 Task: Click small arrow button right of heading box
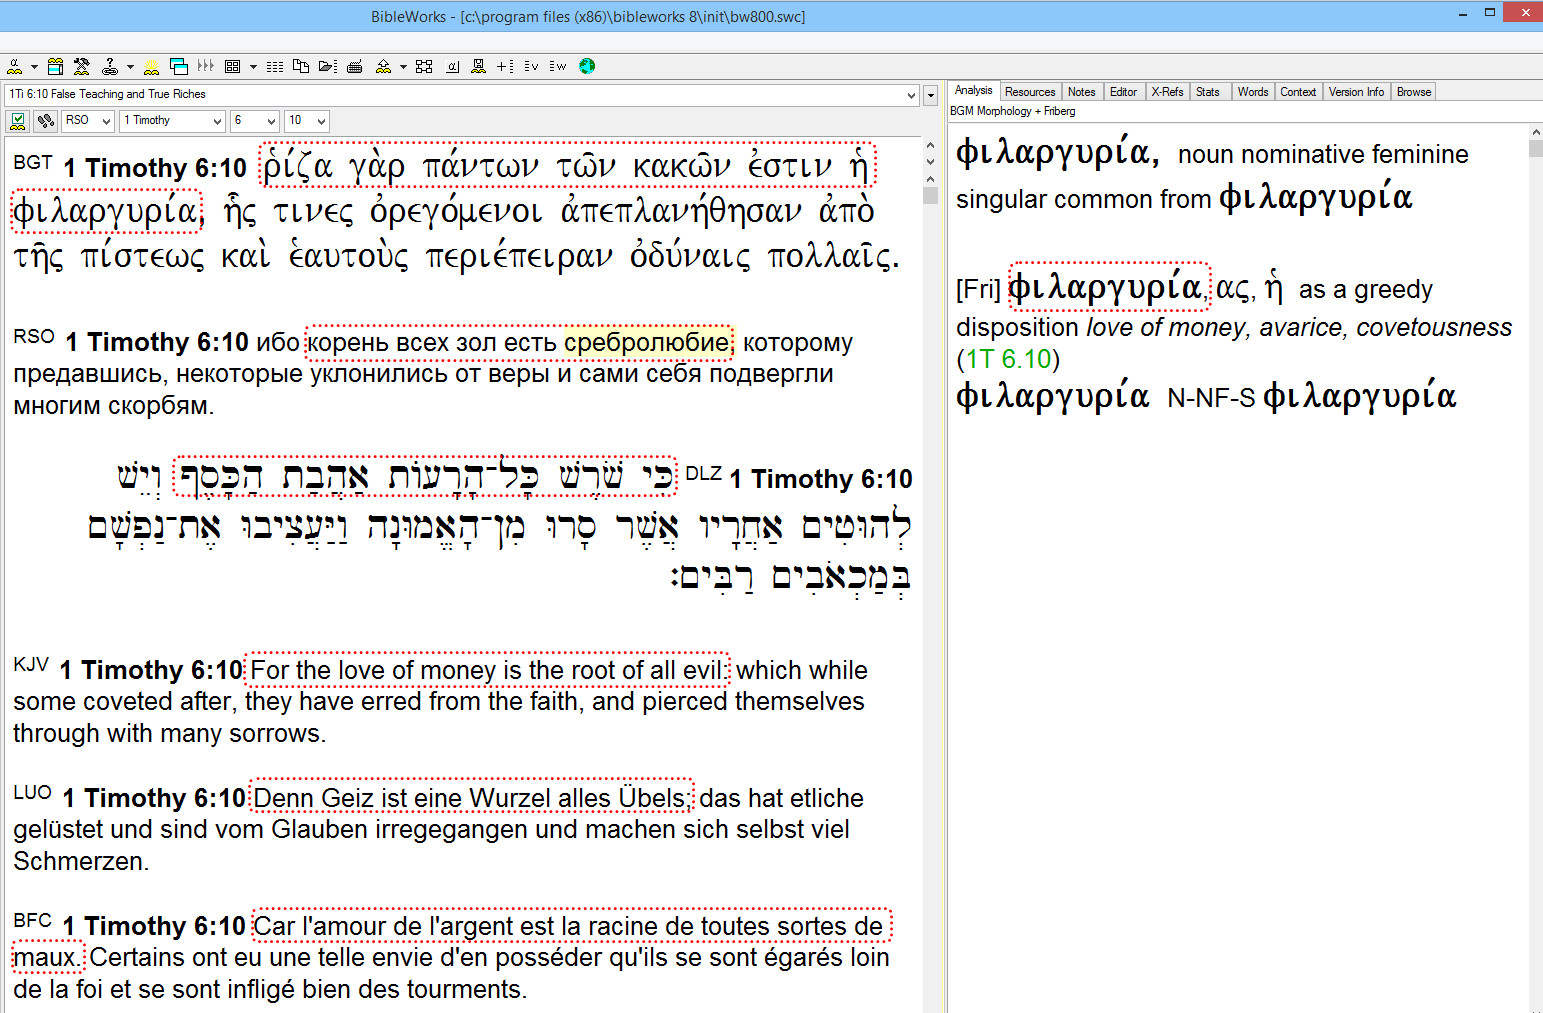931,96
